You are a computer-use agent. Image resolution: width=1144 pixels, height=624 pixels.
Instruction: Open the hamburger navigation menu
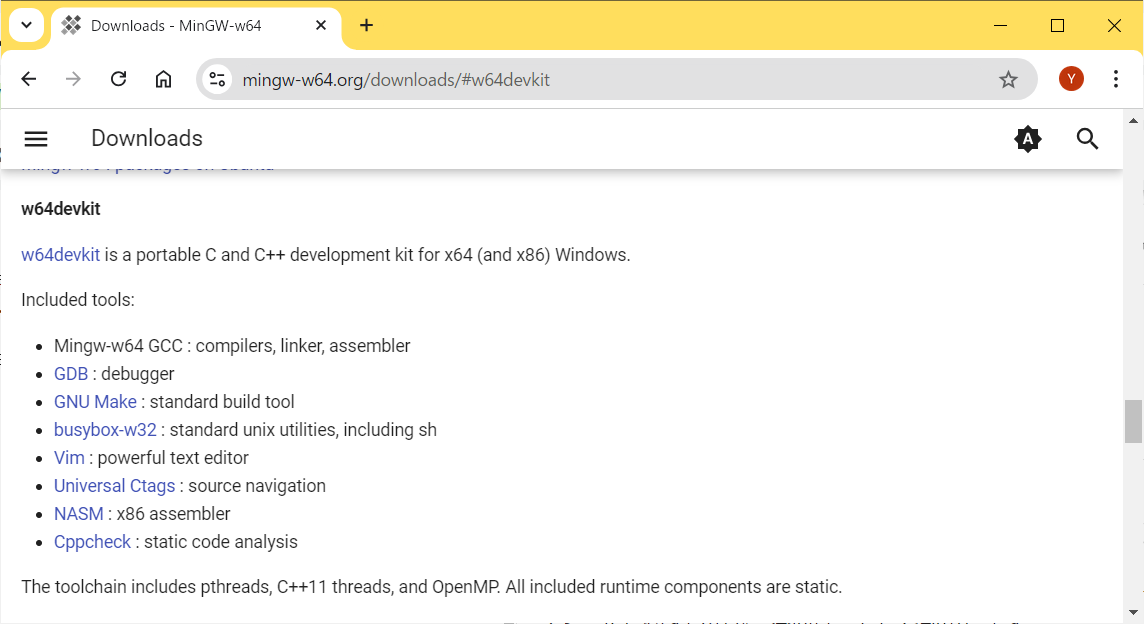[36, 139]
